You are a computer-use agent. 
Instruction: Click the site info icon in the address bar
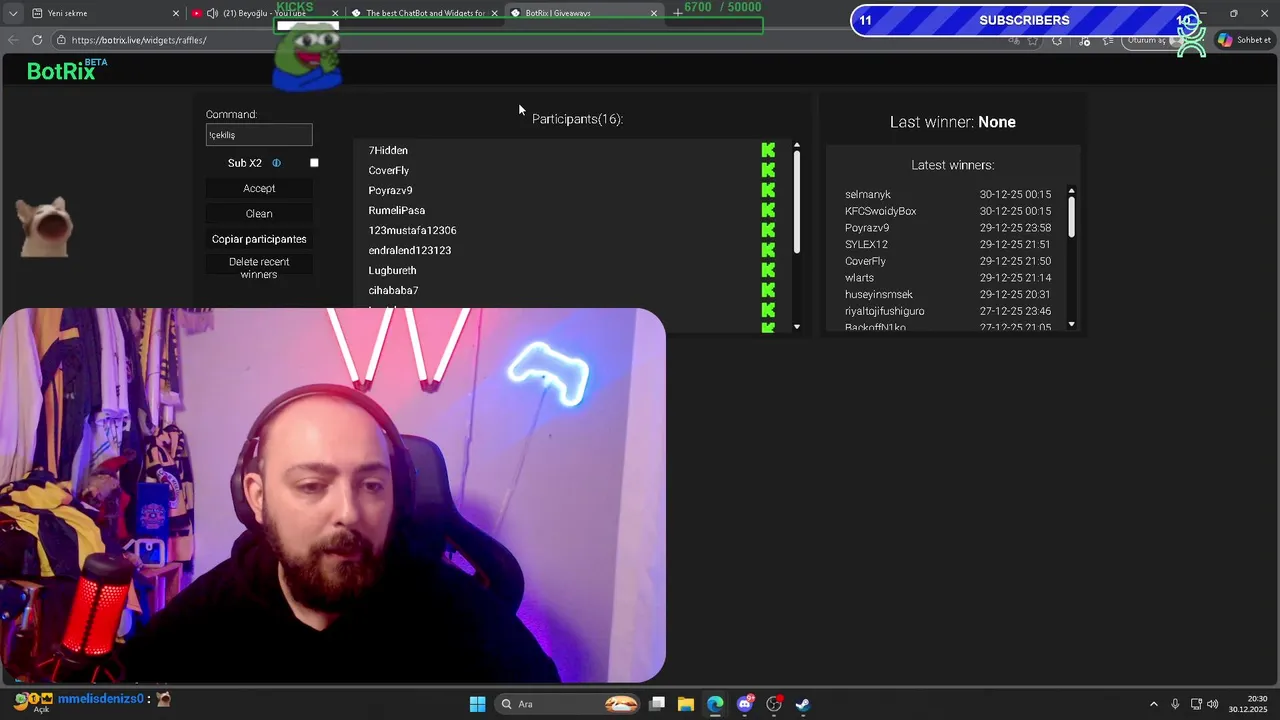(61, 40)
